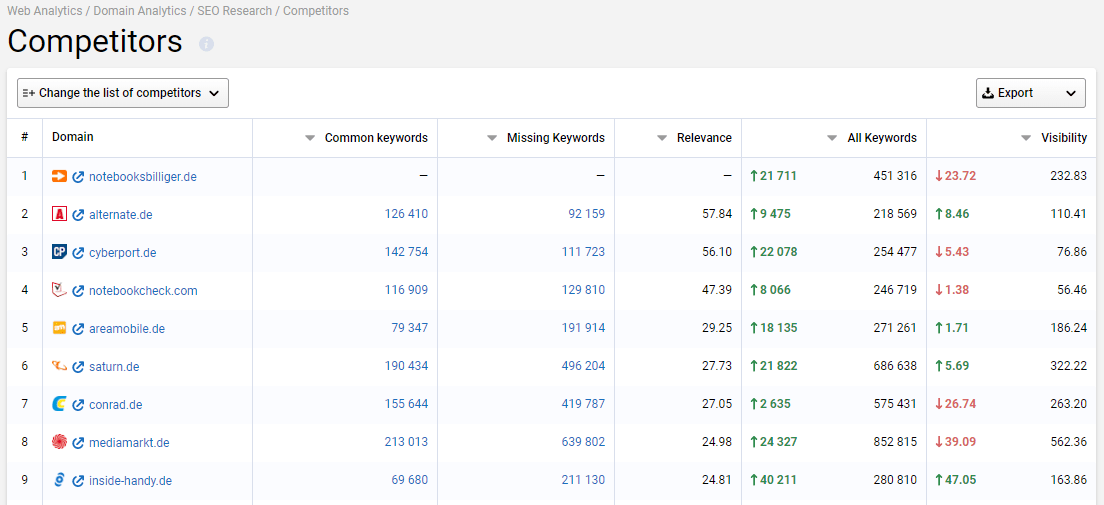Screen dimensions: 1104x505
Task: Open external link icon for areamobile.de
Action: [79, 329]
